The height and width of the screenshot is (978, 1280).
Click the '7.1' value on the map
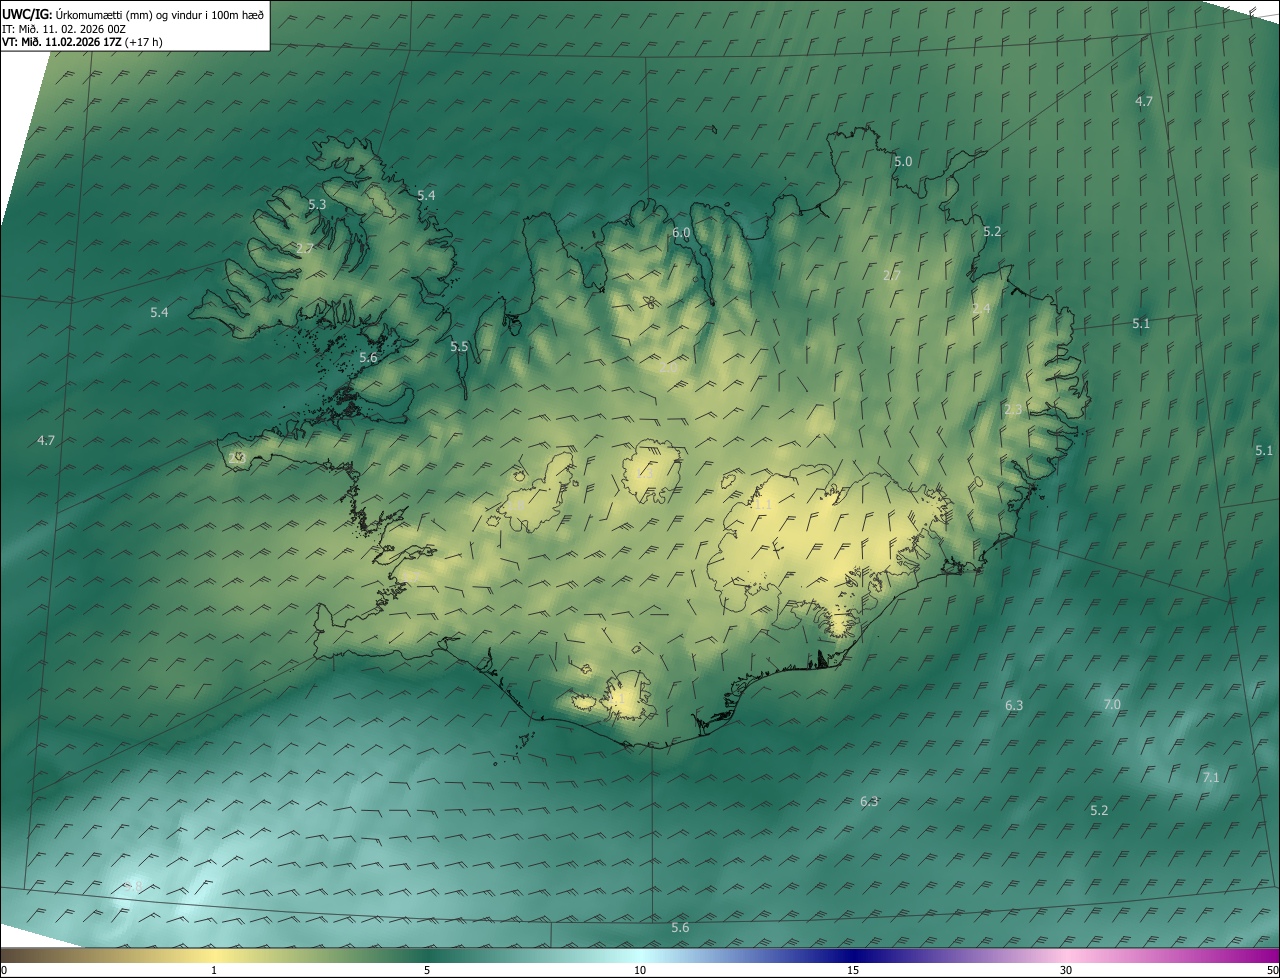[1211, 777]
